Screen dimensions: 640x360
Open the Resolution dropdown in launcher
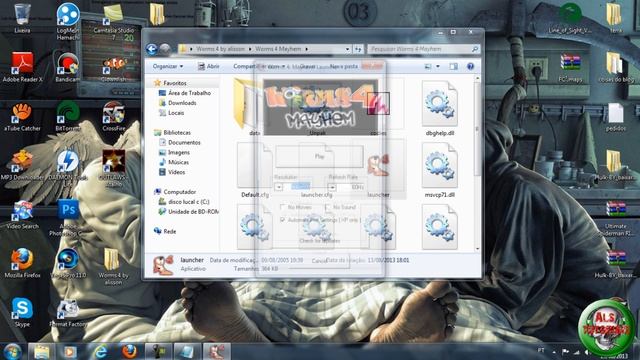pyautogui.click(x=279, y=187)
